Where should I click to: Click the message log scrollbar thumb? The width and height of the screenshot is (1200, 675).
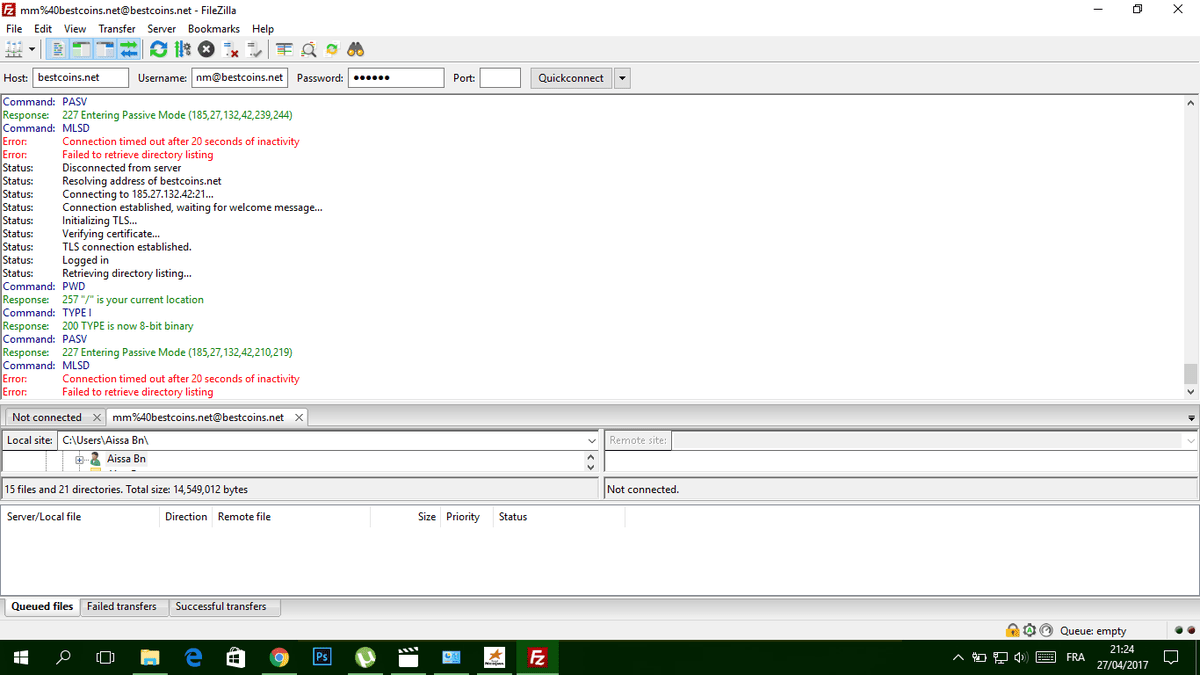1190,373
